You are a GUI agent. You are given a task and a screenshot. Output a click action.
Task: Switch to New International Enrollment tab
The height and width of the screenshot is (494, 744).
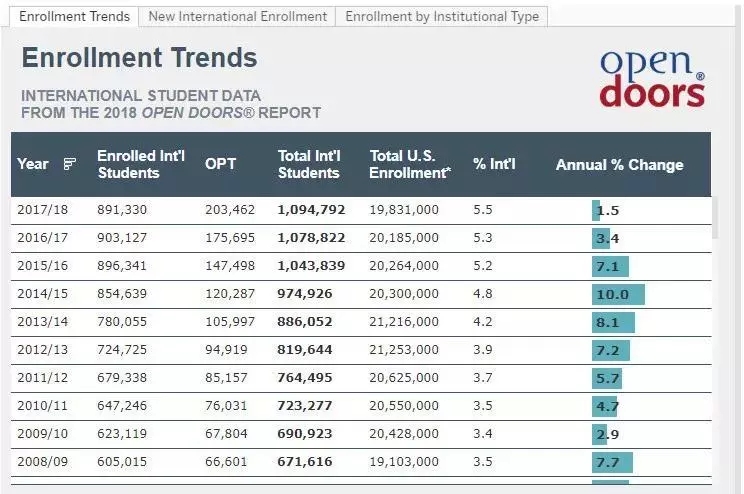pyautogui.click(x=237, y=16)
